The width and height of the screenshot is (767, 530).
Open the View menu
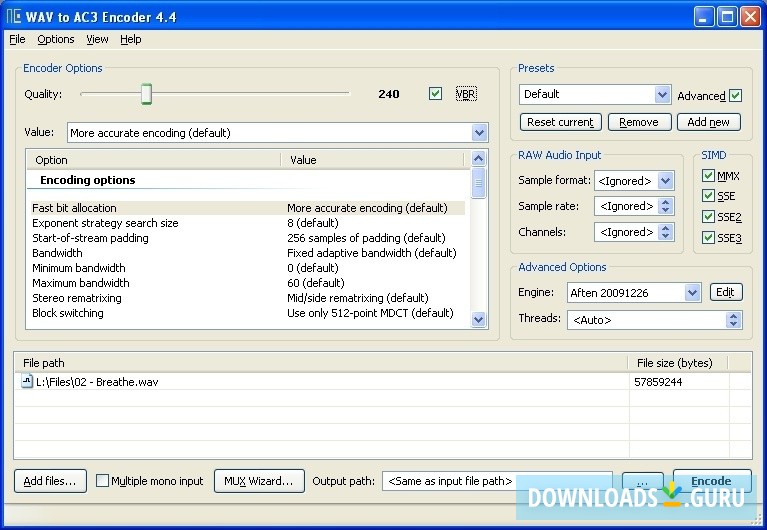point(97,39)
